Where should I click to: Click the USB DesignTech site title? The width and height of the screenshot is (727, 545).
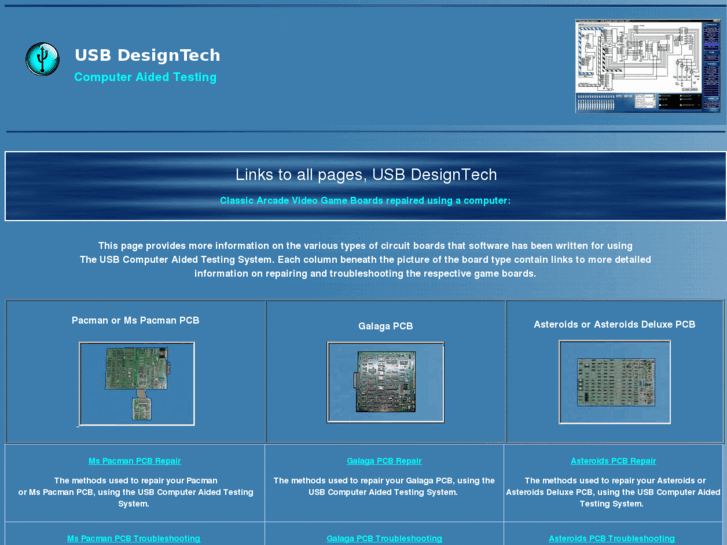point(147,55)
